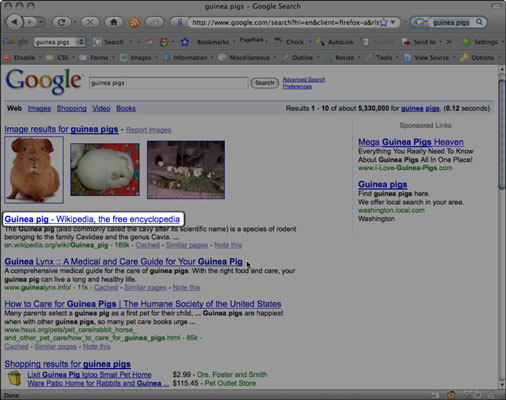The height and width of the screenshot is (400, 506).
Task: Open the white guinea pig image thumbnail
Action: [x=105, y=170]
